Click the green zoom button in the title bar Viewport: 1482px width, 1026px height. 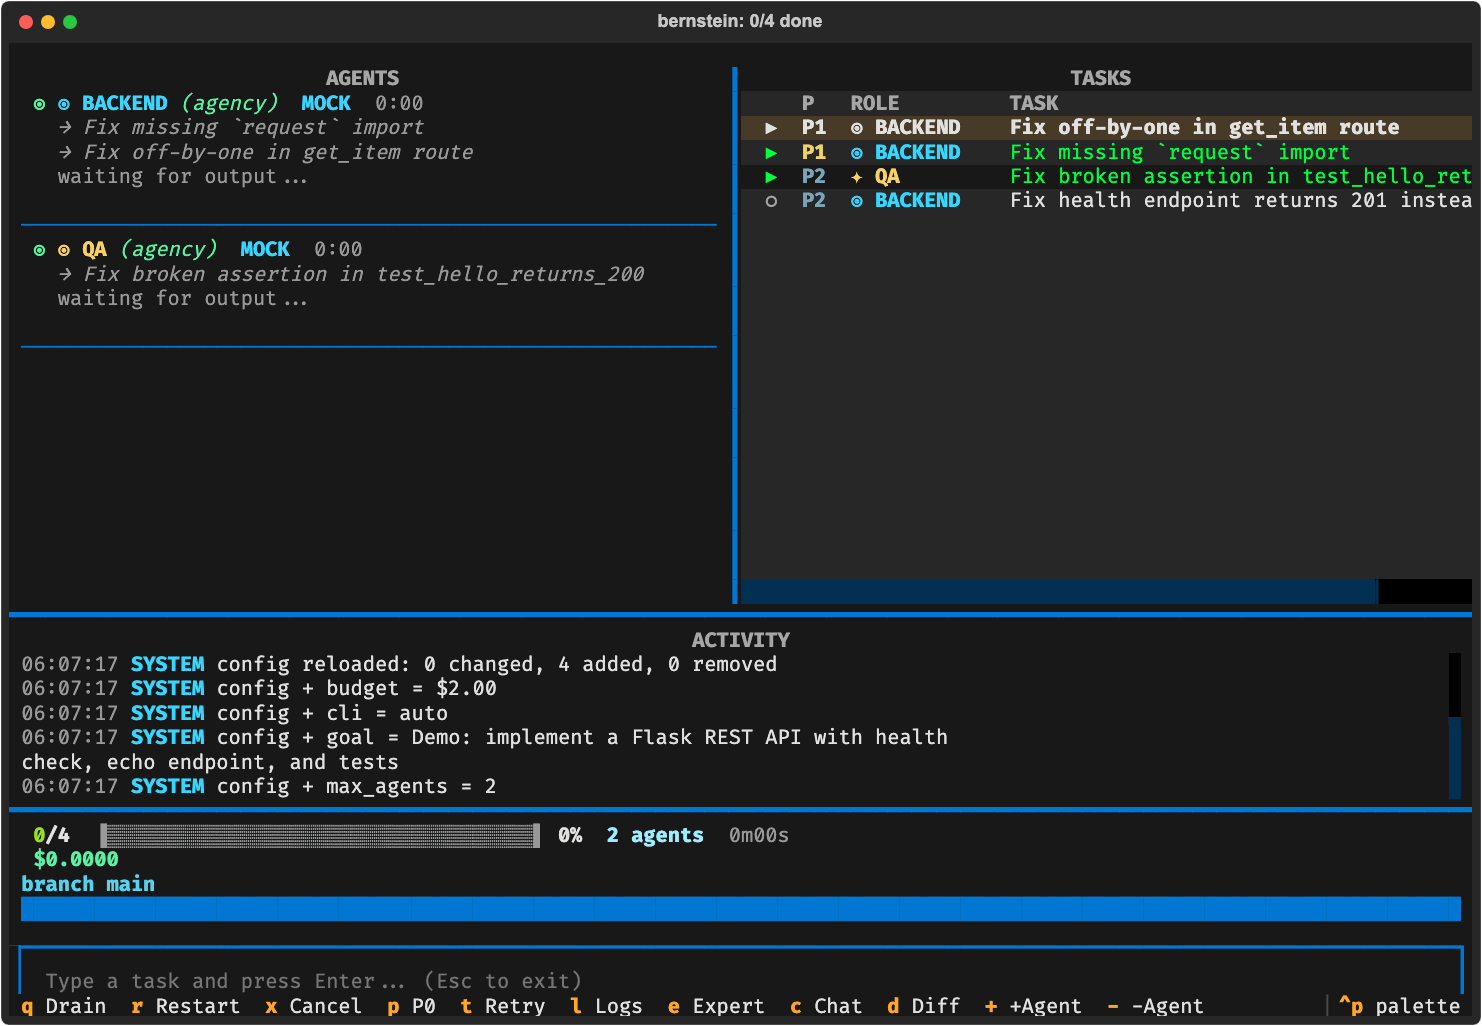point(70,22)
